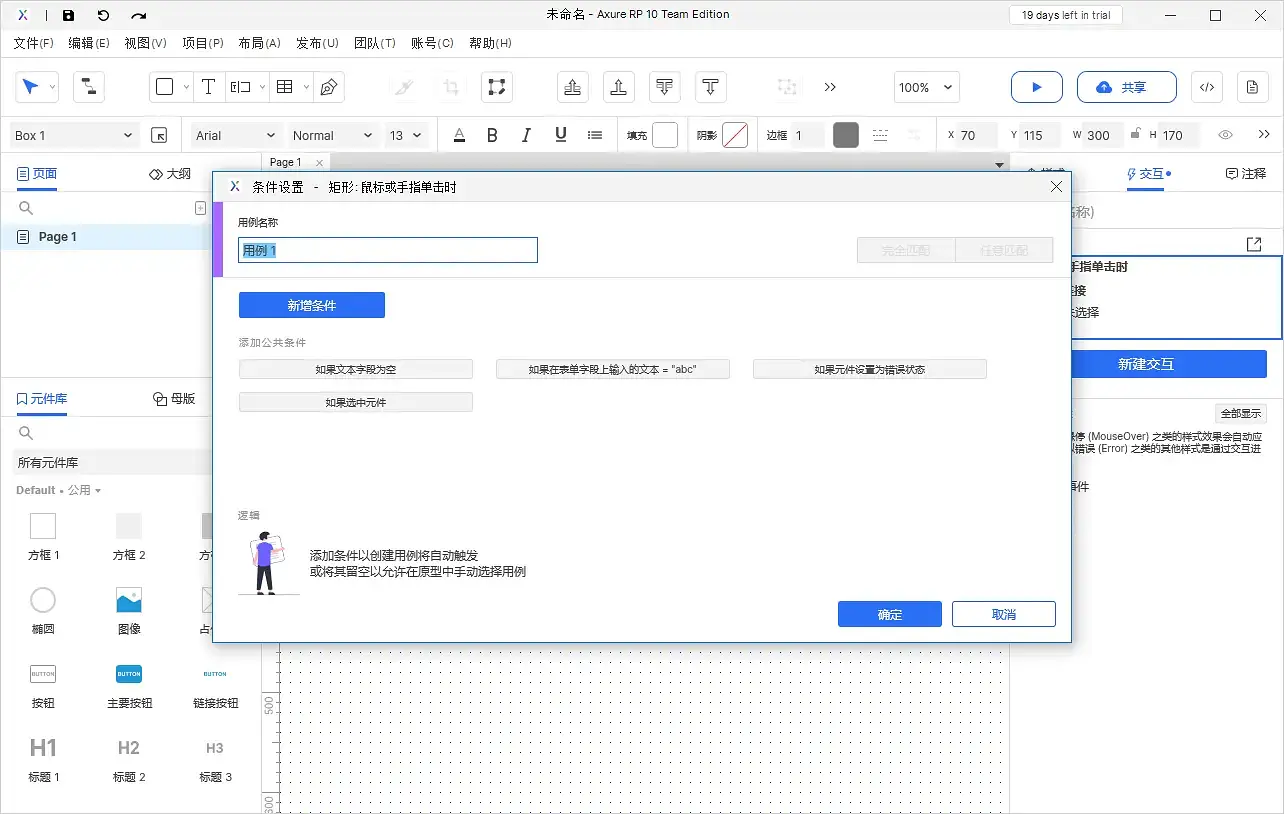Toggle italic formatting
1284x814 pixels.
[x=526, y=134]
